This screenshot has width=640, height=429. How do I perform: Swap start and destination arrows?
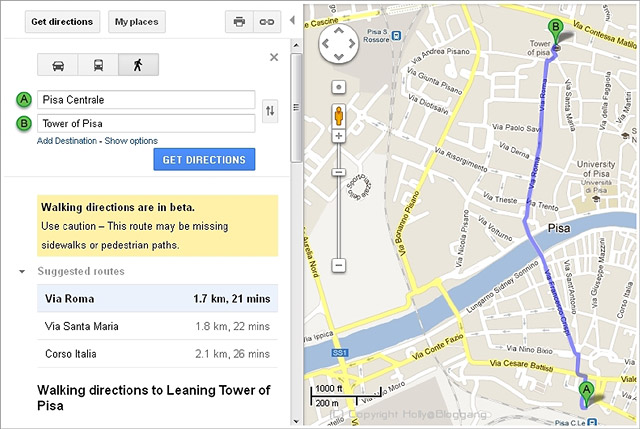(x=270, y=111)
